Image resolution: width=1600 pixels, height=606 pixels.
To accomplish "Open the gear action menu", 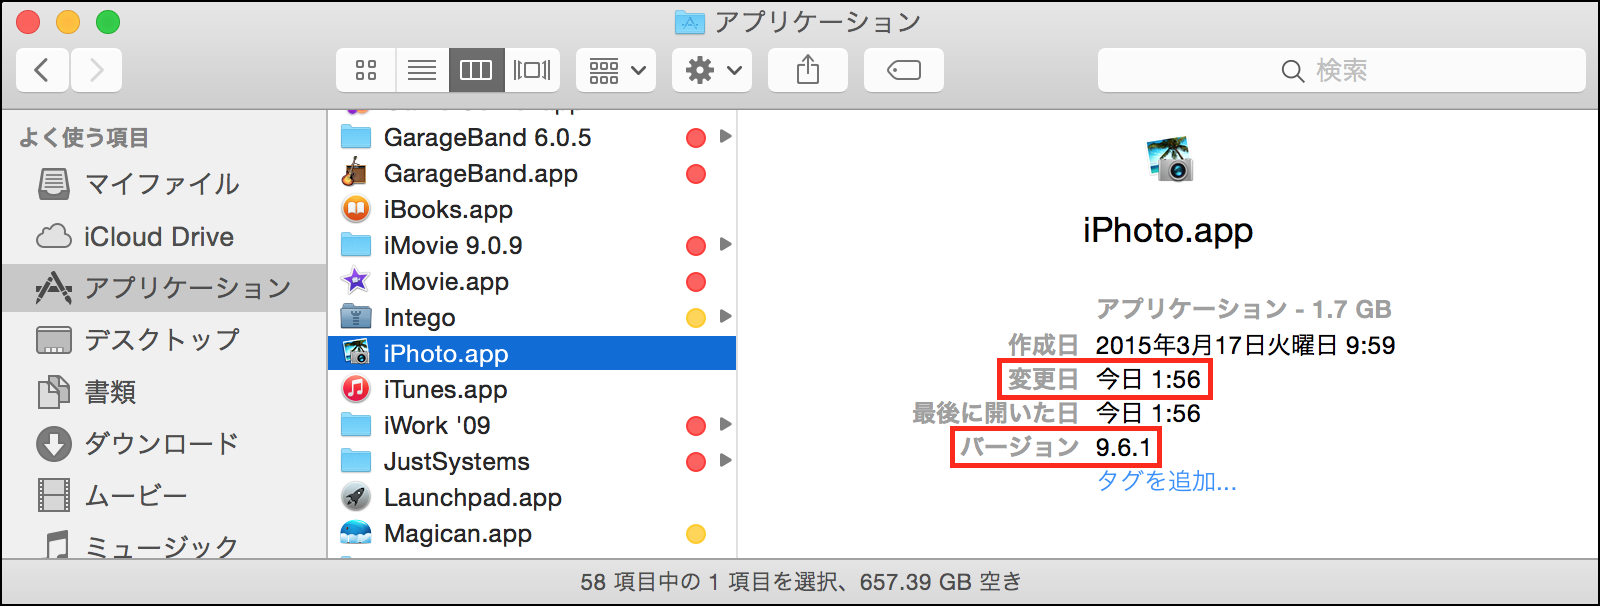I will coord(712,70).
